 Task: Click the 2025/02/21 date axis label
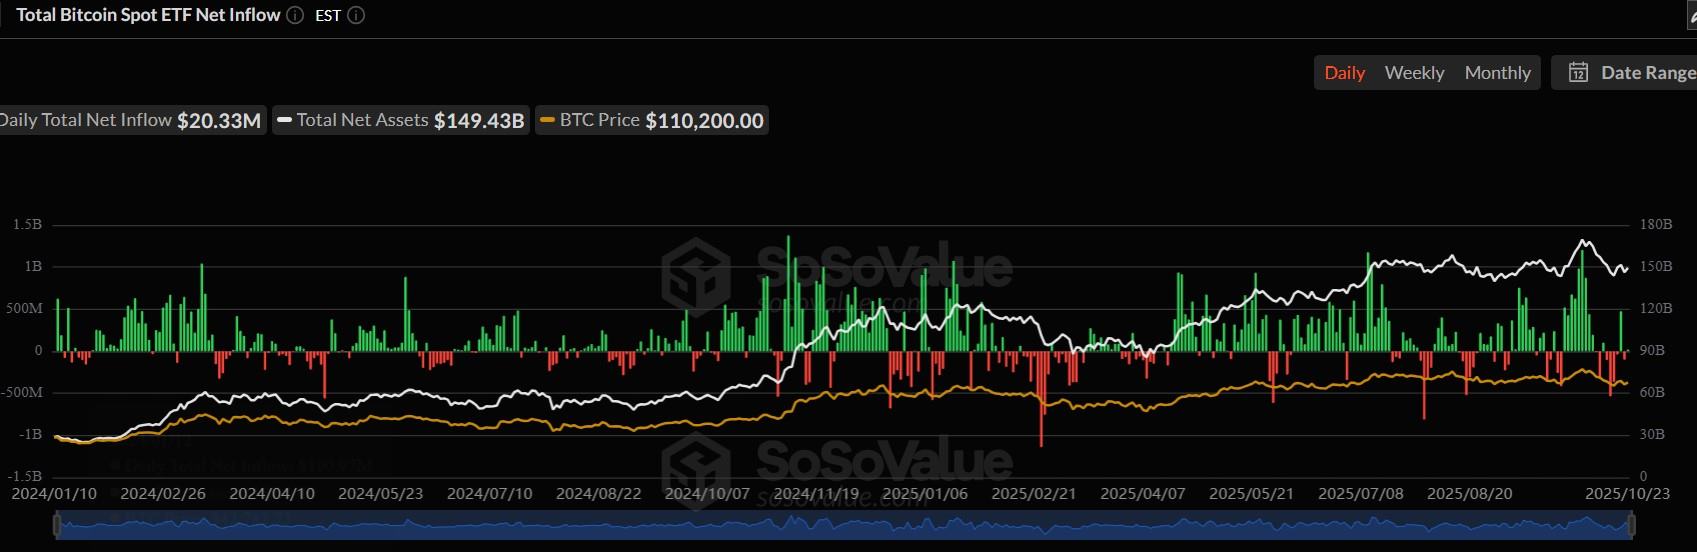[1034, 493]
